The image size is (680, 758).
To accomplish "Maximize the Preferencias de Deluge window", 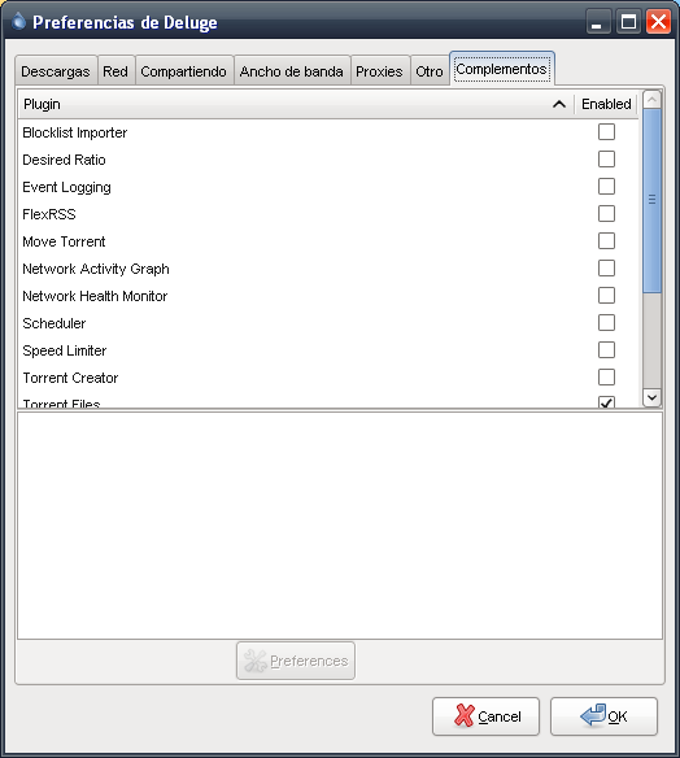I will pos(628,22).
